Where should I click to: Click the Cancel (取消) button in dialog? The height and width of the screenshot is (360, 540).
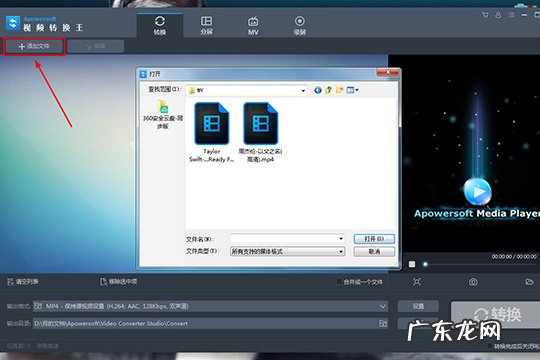pos(374,252)
